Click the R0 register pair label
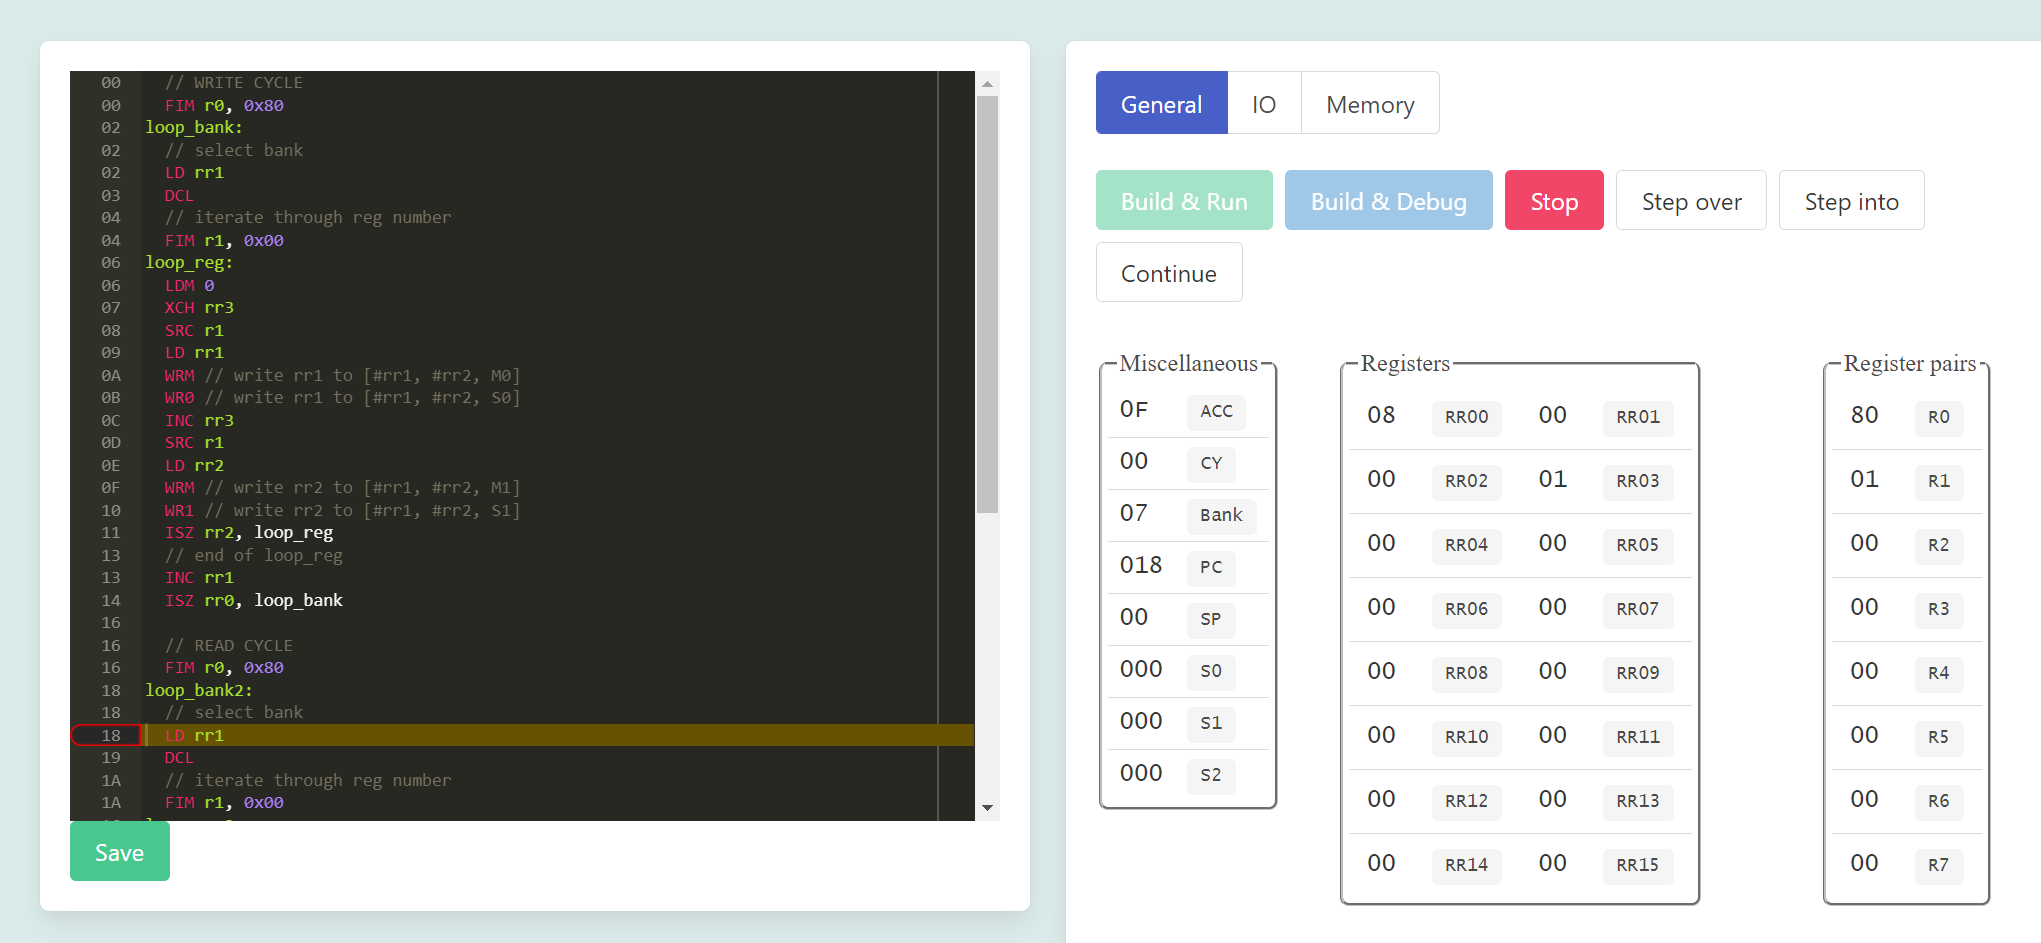 (x=1939, y=417)
